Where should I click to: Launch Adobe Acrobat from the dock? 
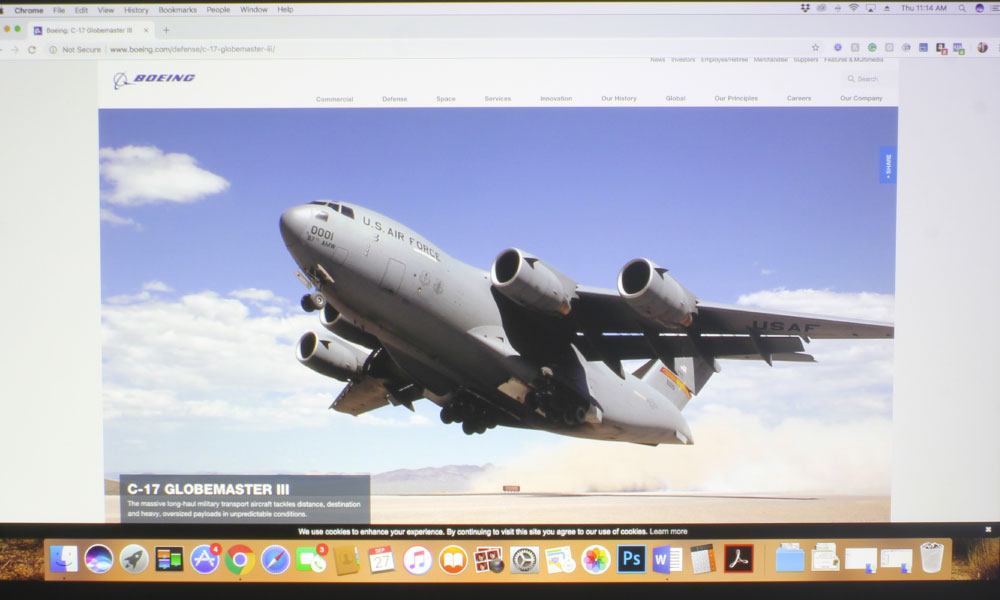click(x=739, y=559)
